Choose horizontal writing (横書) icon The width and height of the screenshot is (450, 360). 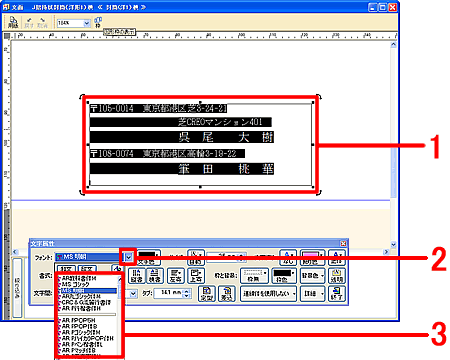click(155, 276)
